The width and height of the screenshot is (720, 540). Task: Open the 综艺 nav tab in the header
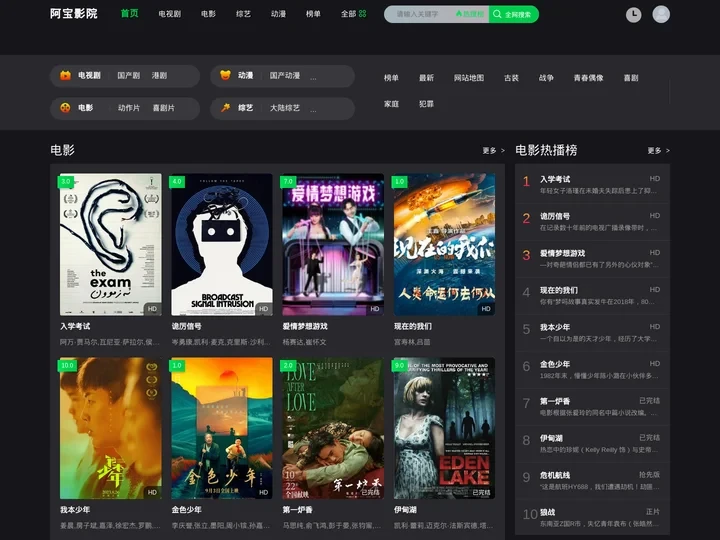[x=243, y=14]
